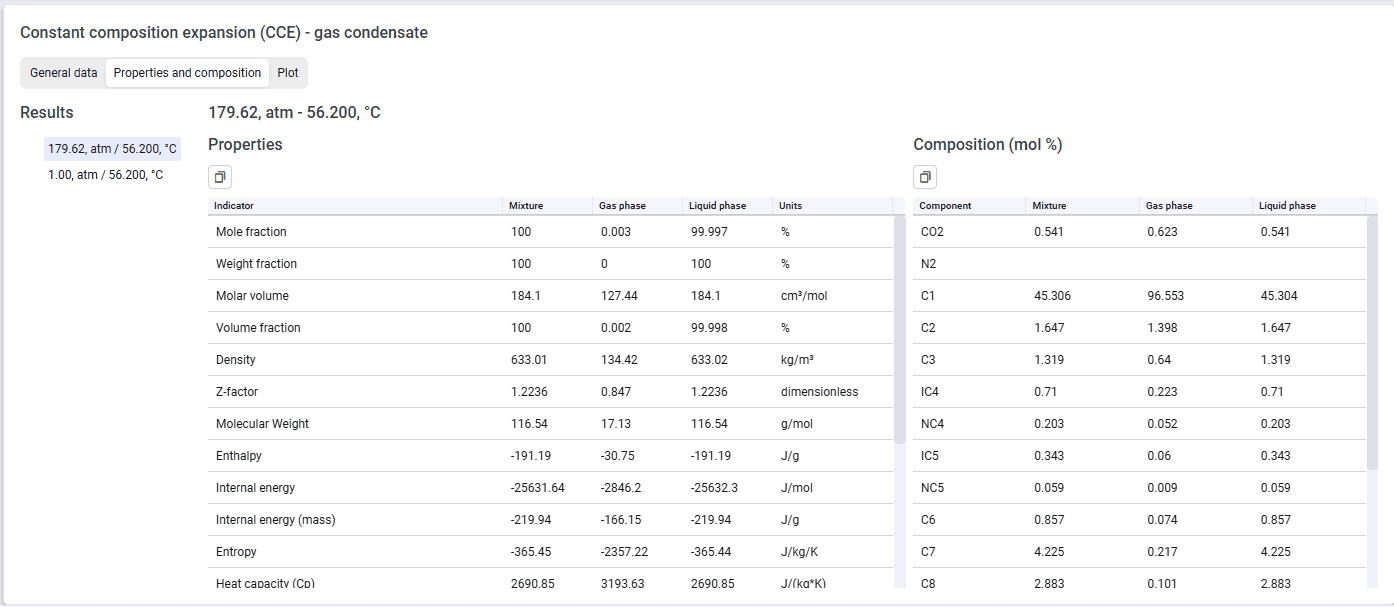Click the Internal energy (mass) indicator cell

coord(355,520)
